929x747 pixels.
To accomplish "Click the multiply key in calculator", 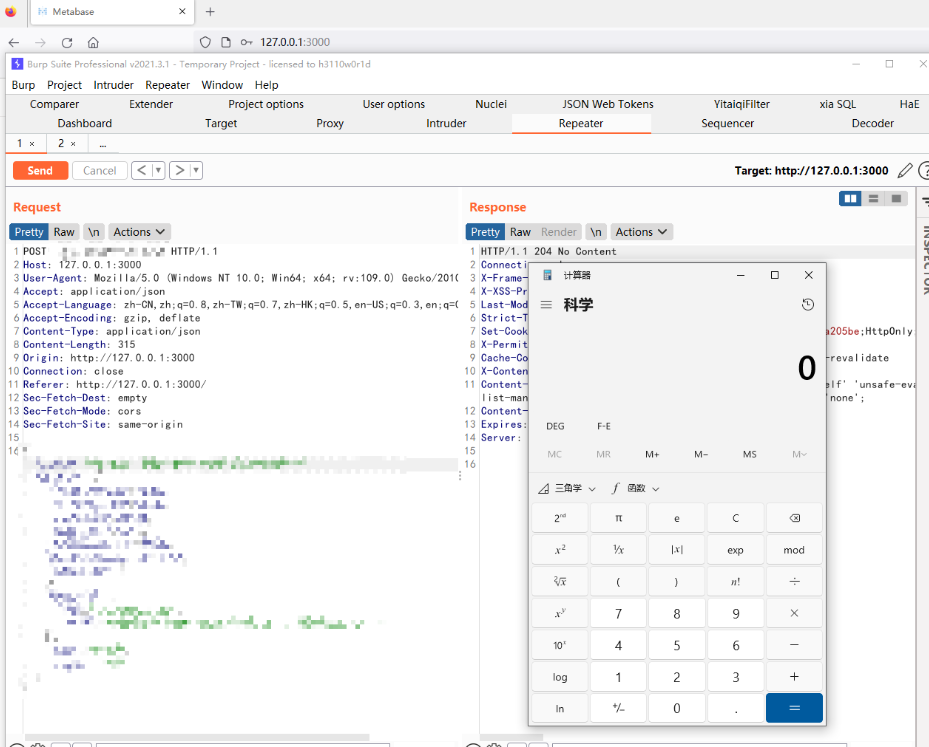I will click(795, 614).
